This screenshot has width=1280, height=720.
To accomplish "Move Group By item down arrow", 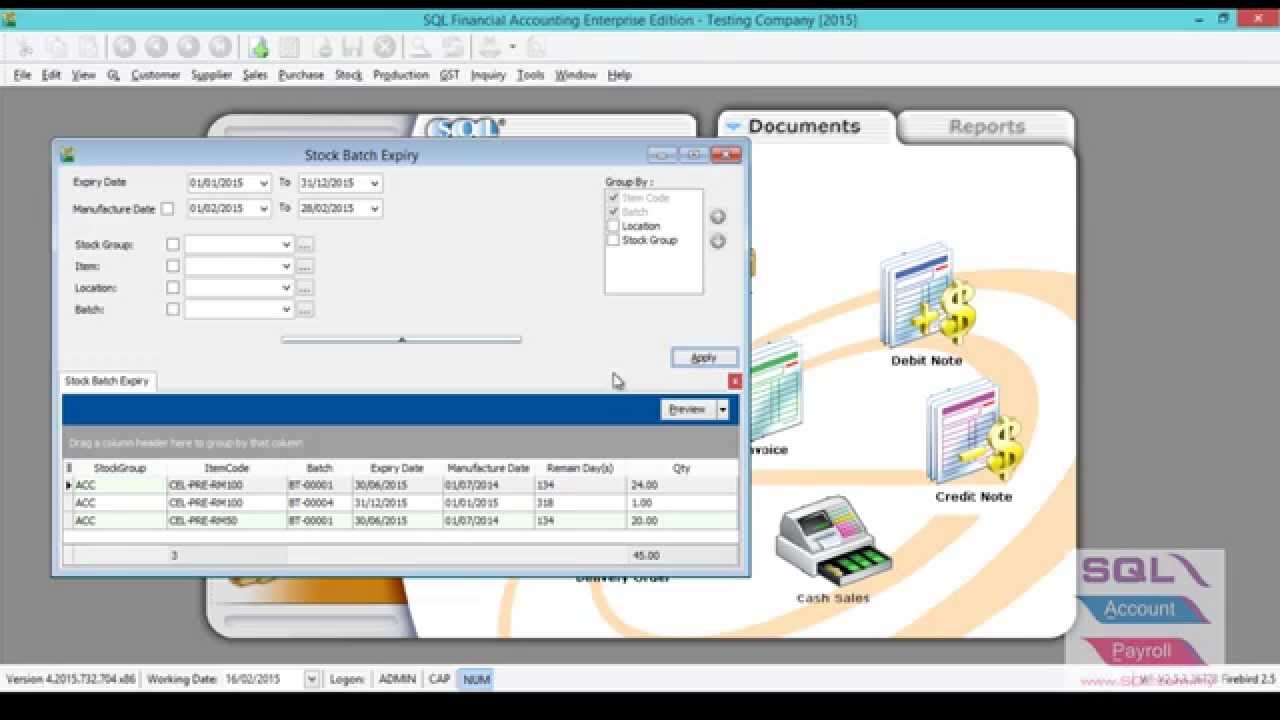I will 717,241.
